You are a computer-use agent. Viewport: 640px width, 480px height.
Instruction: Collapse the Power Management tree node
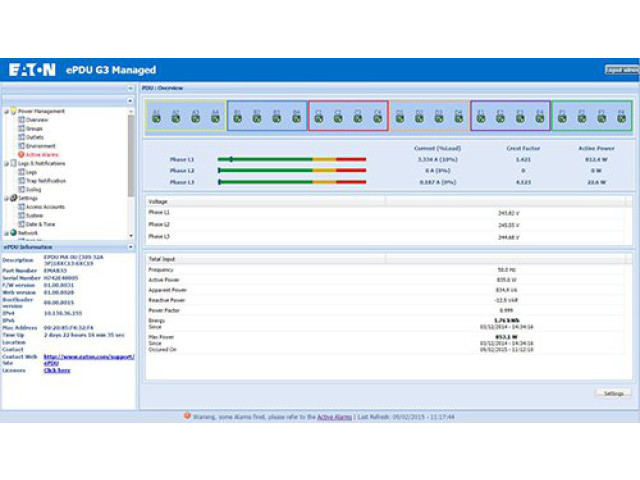(6, 111)
